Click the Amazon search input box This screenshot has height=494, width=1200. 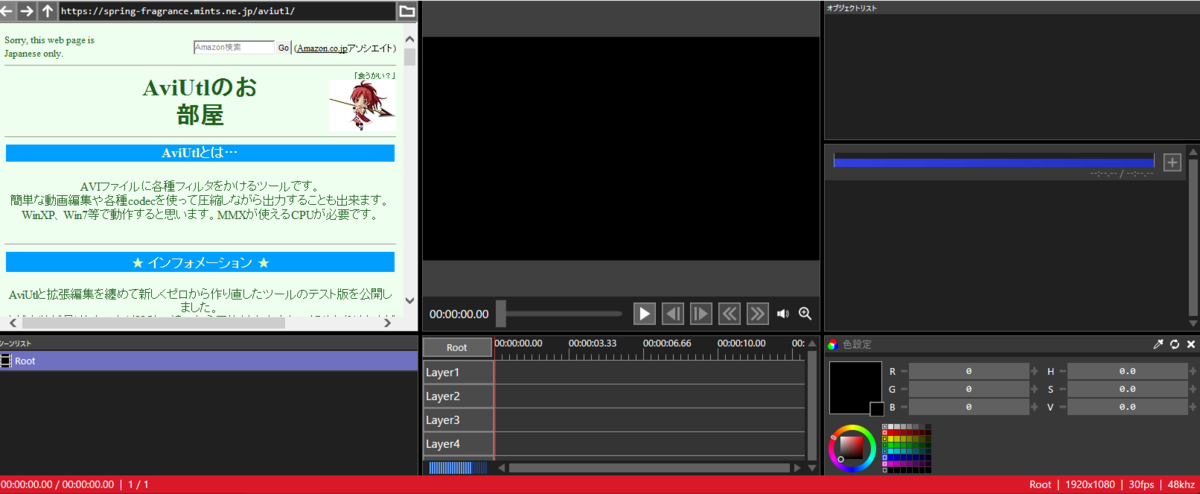point(234,47)
